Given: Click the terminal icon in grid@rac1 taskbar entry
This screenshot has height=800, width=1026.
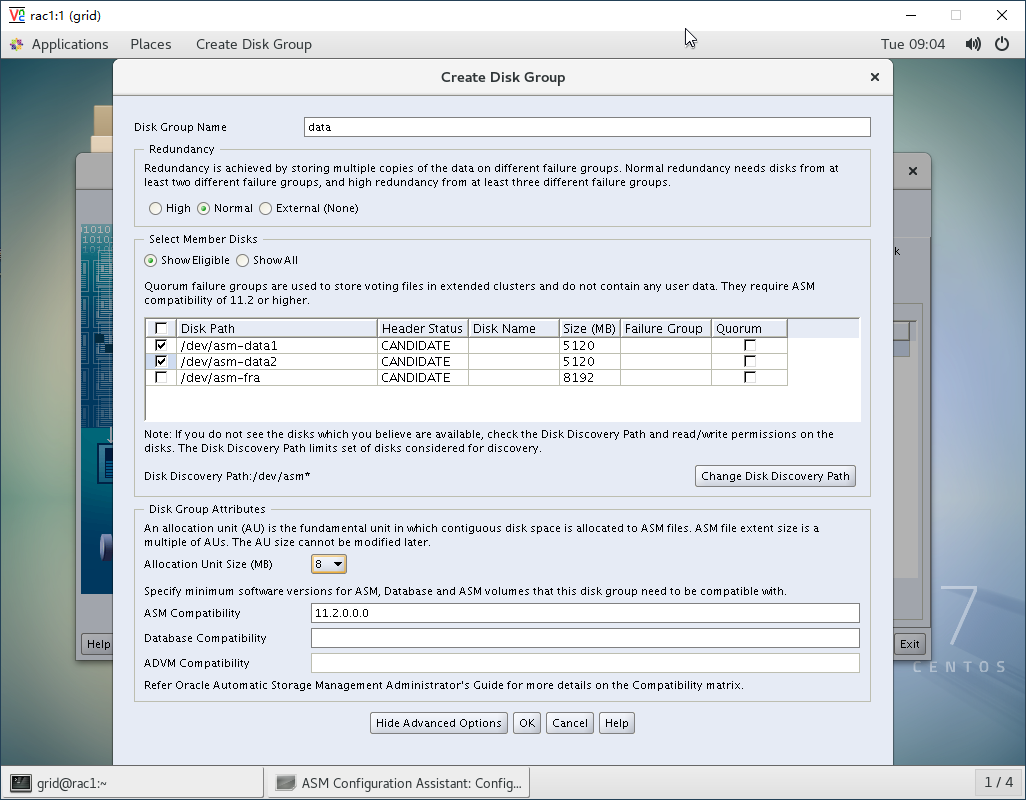Looking at the screenshot, I should (21, 782).
